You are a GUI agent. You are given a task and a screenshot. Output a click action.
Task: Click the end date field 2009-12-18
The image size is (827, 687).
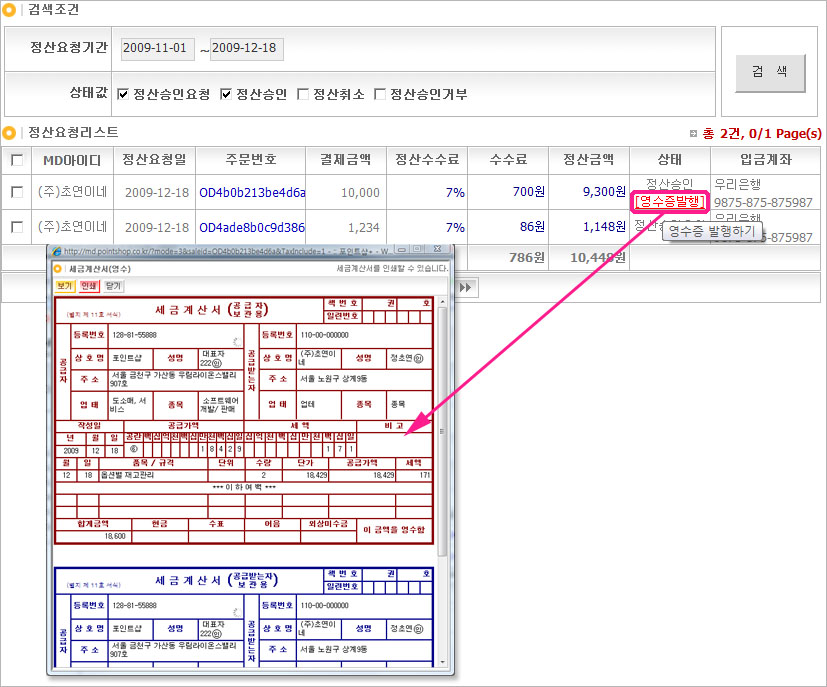[247, 49]
